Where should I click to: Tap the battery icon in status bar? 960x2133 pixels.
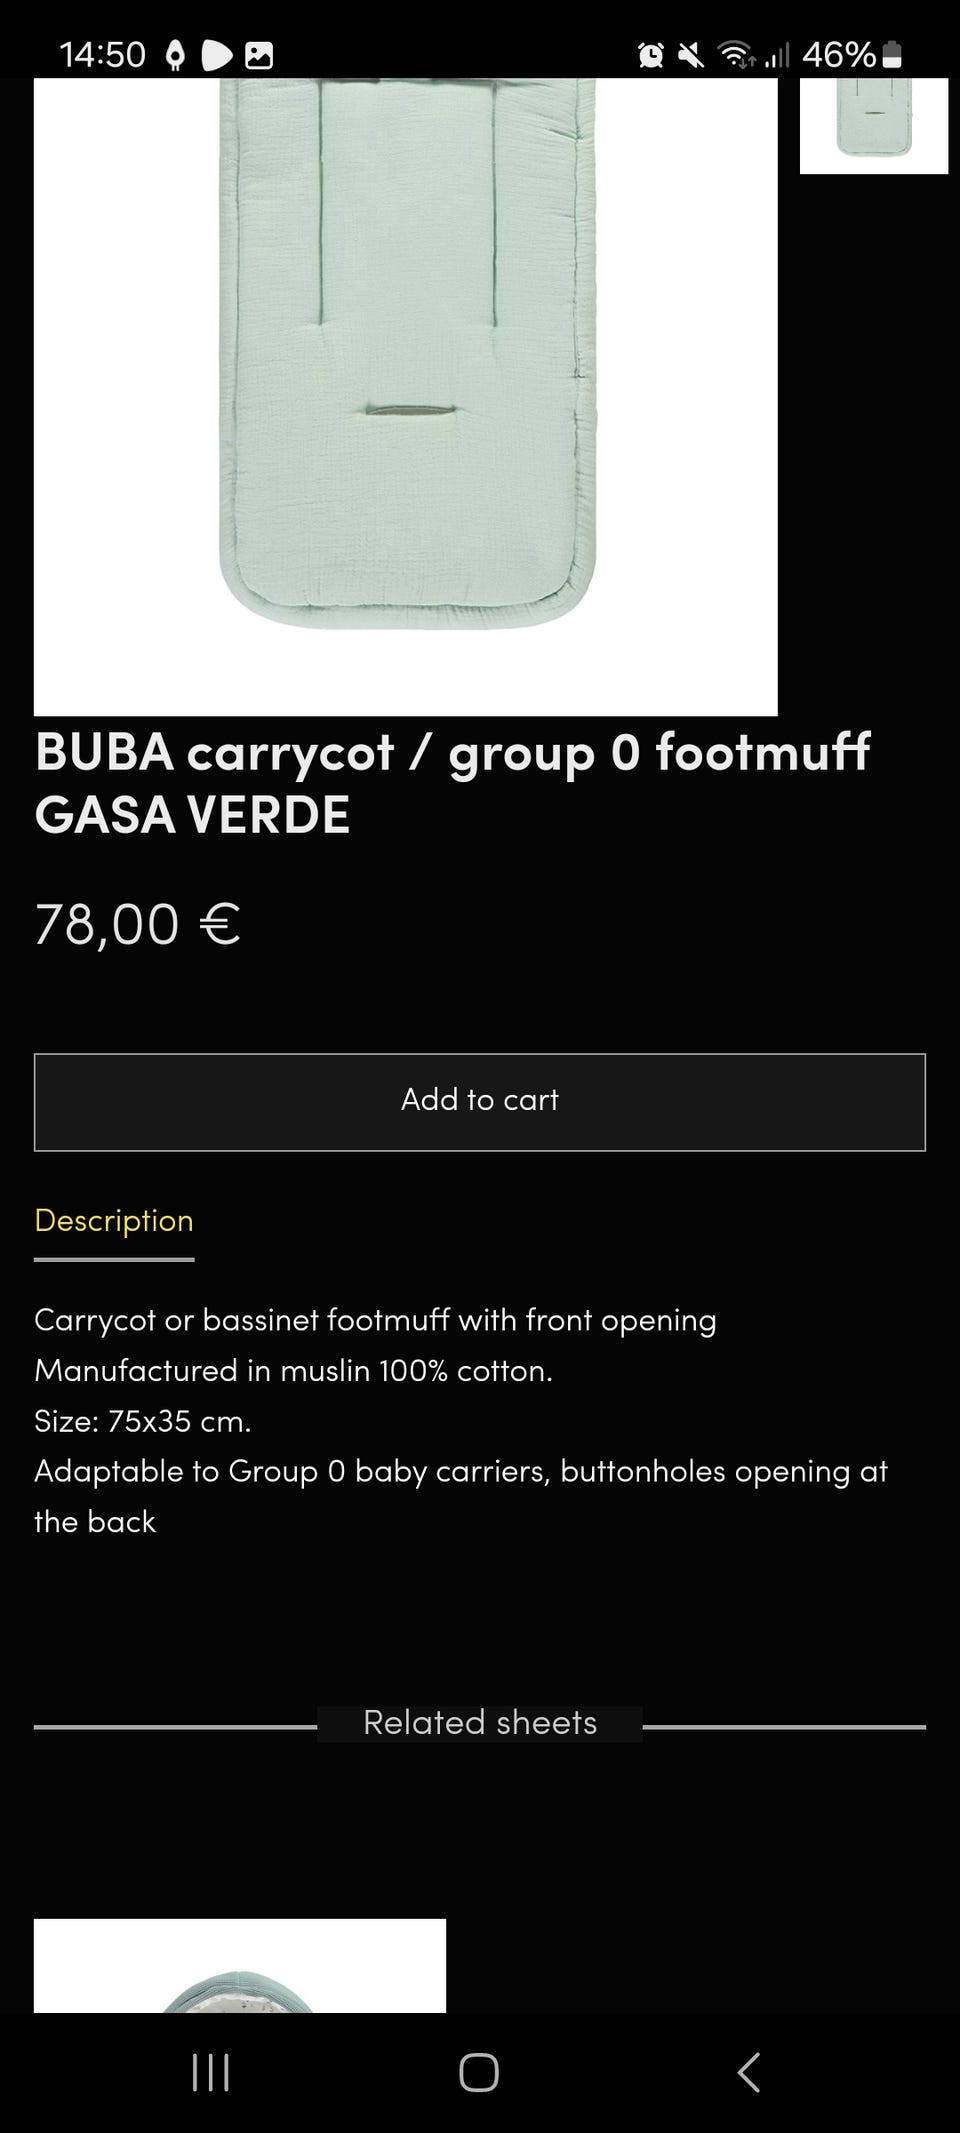click(x=892, y=55)
